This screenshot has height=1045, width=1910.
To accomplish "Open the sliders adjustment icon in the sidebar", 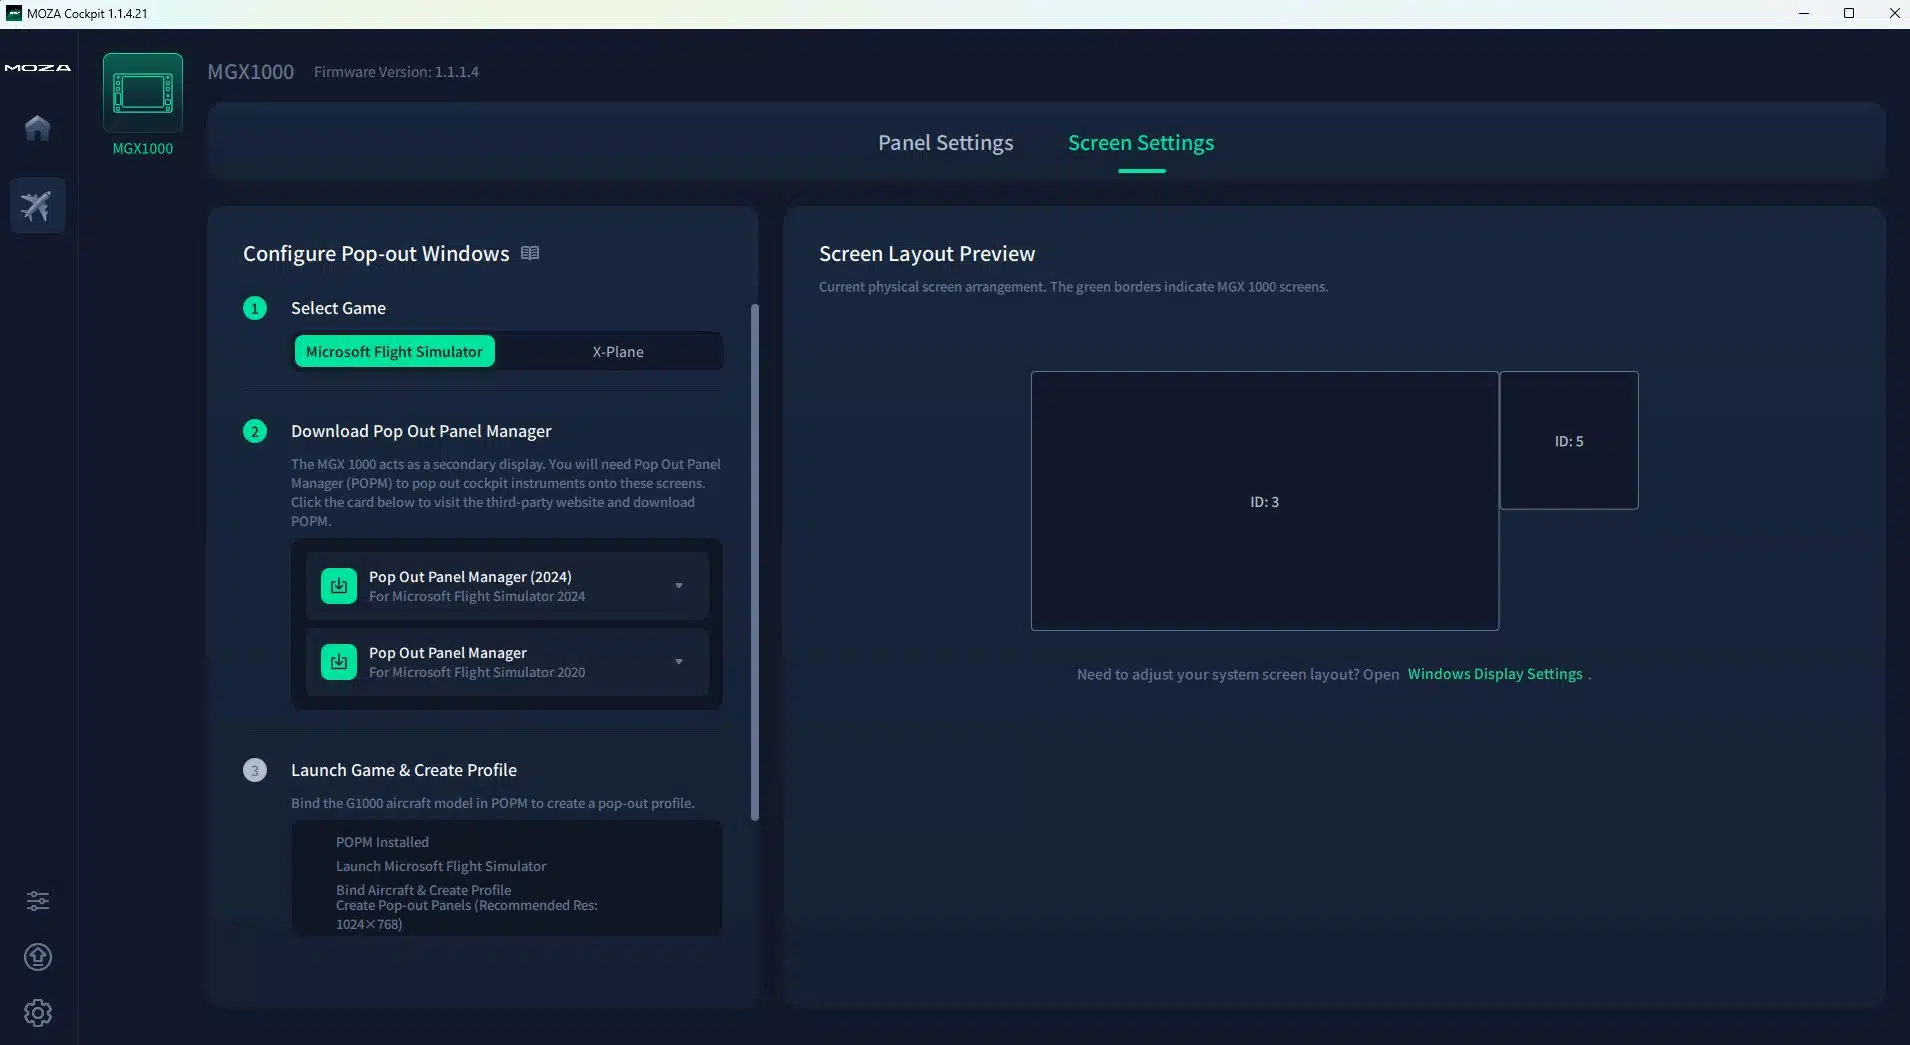I will (x=38, y=901).
